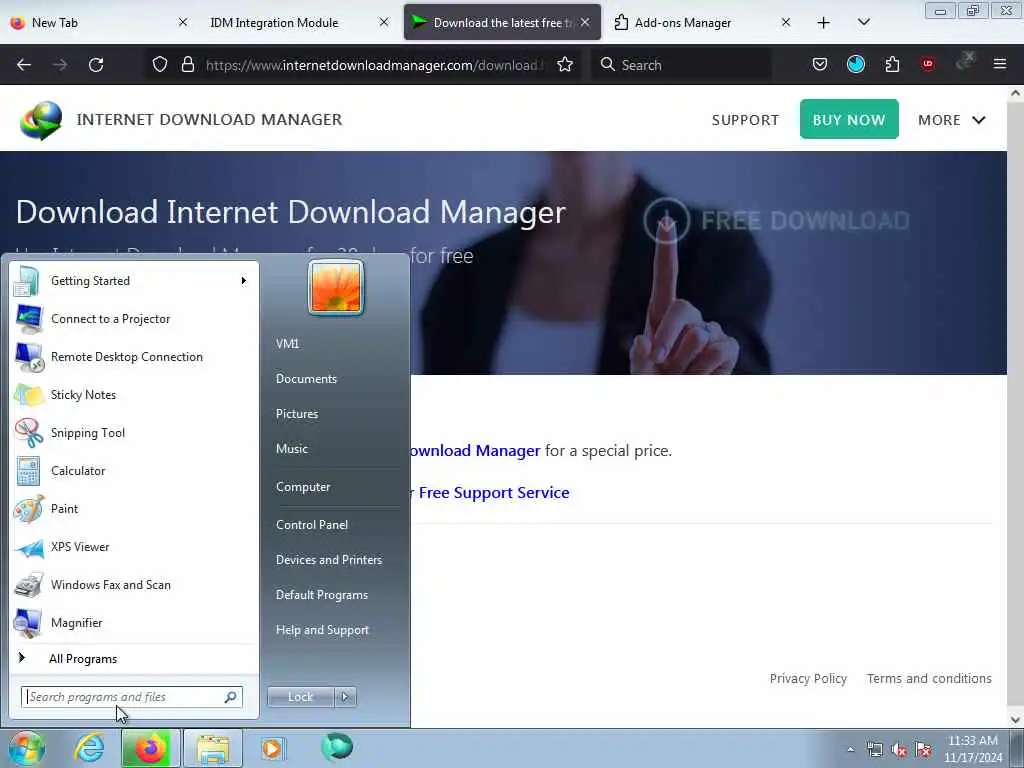The height and width of the screenshot is (768, 1024).
Task: Open Documents from Start menu
Action: click(x=306, y=379)
